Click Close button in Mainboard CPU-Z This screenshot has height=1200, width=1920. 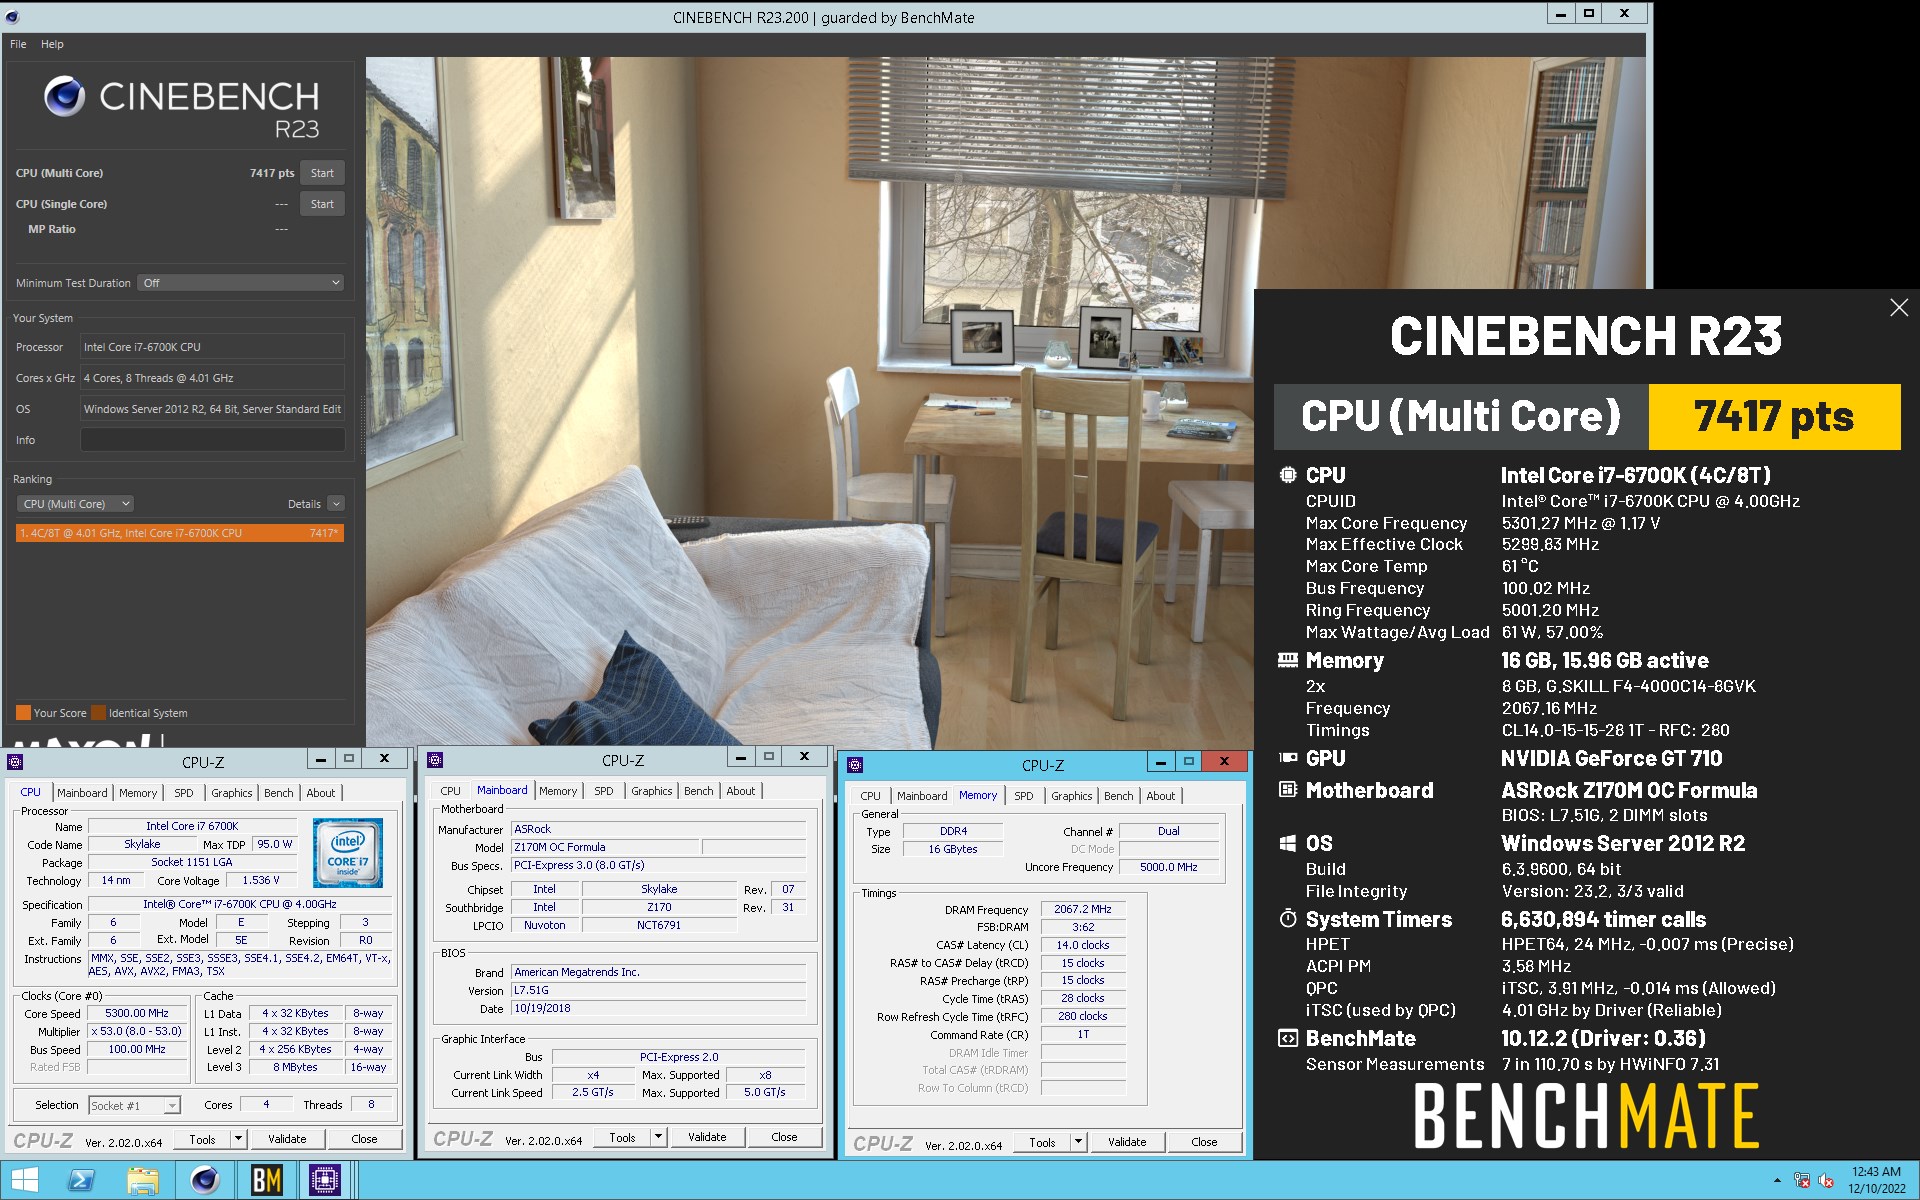click(x=784, y=1137)
